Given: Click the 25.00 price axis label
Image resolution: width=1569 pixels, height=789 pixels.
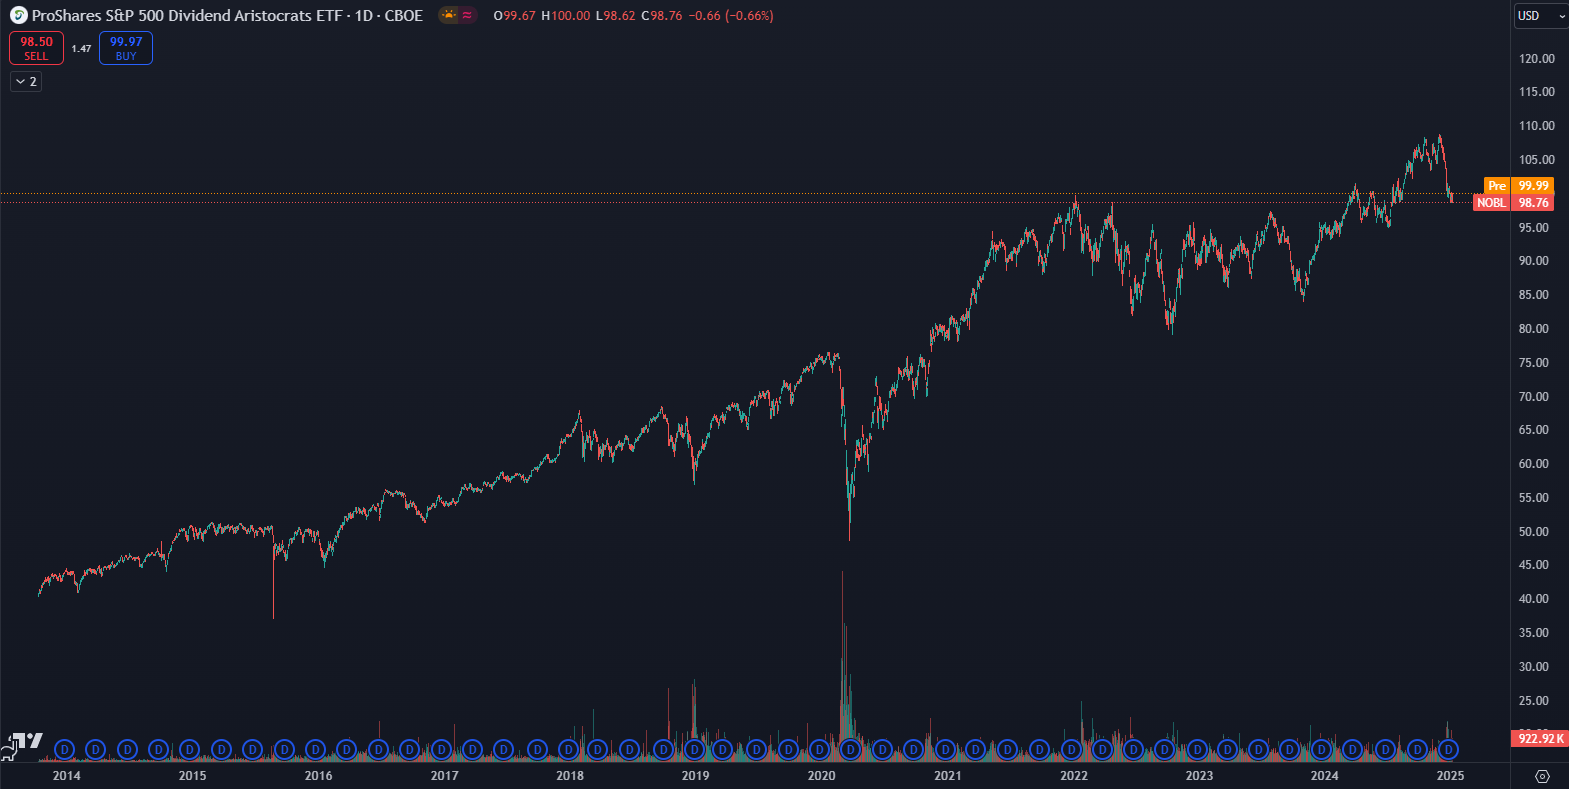Looking at the screenshot, I should click(x=1533, y=701).
